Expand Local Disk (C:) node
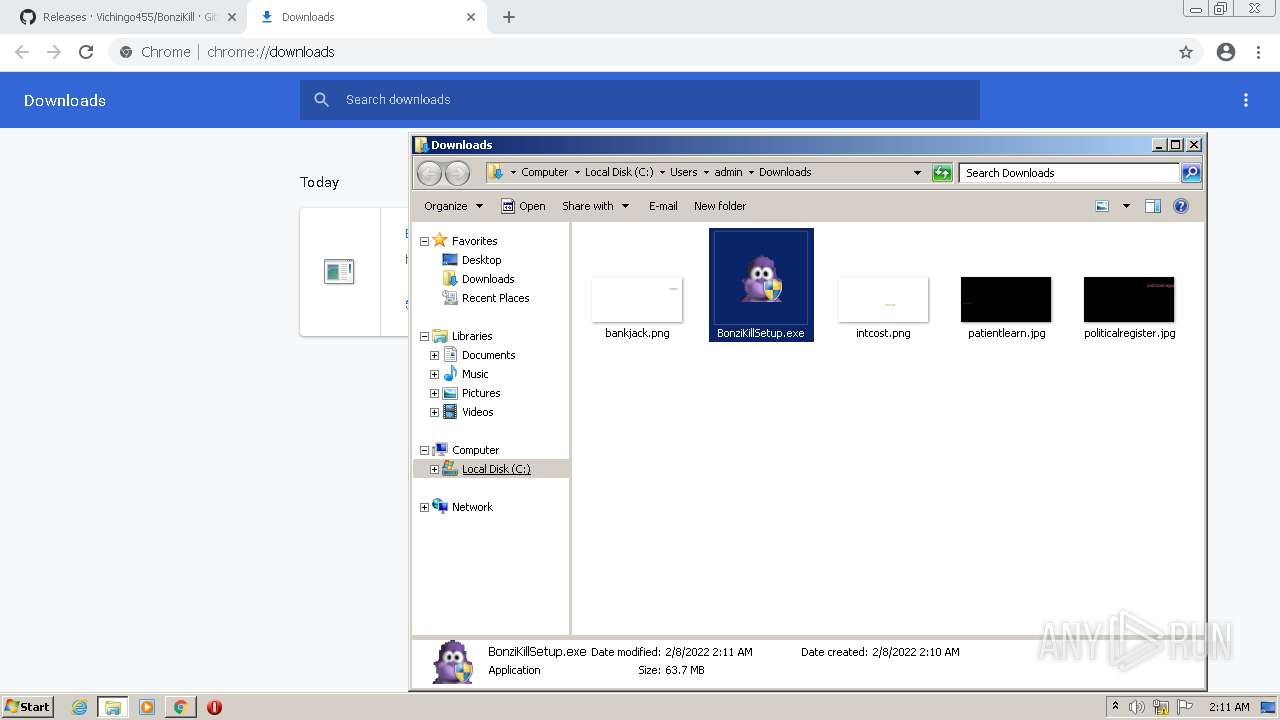 pos(434,469)
